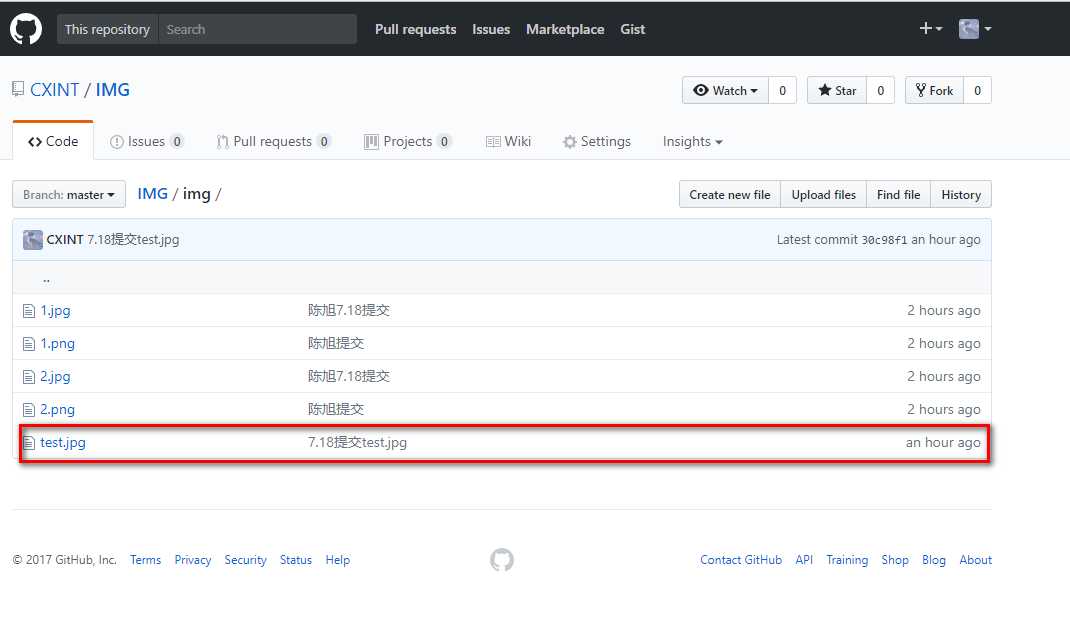
Task: Open latest commit 30c98f1
Action: pos(884,240)
